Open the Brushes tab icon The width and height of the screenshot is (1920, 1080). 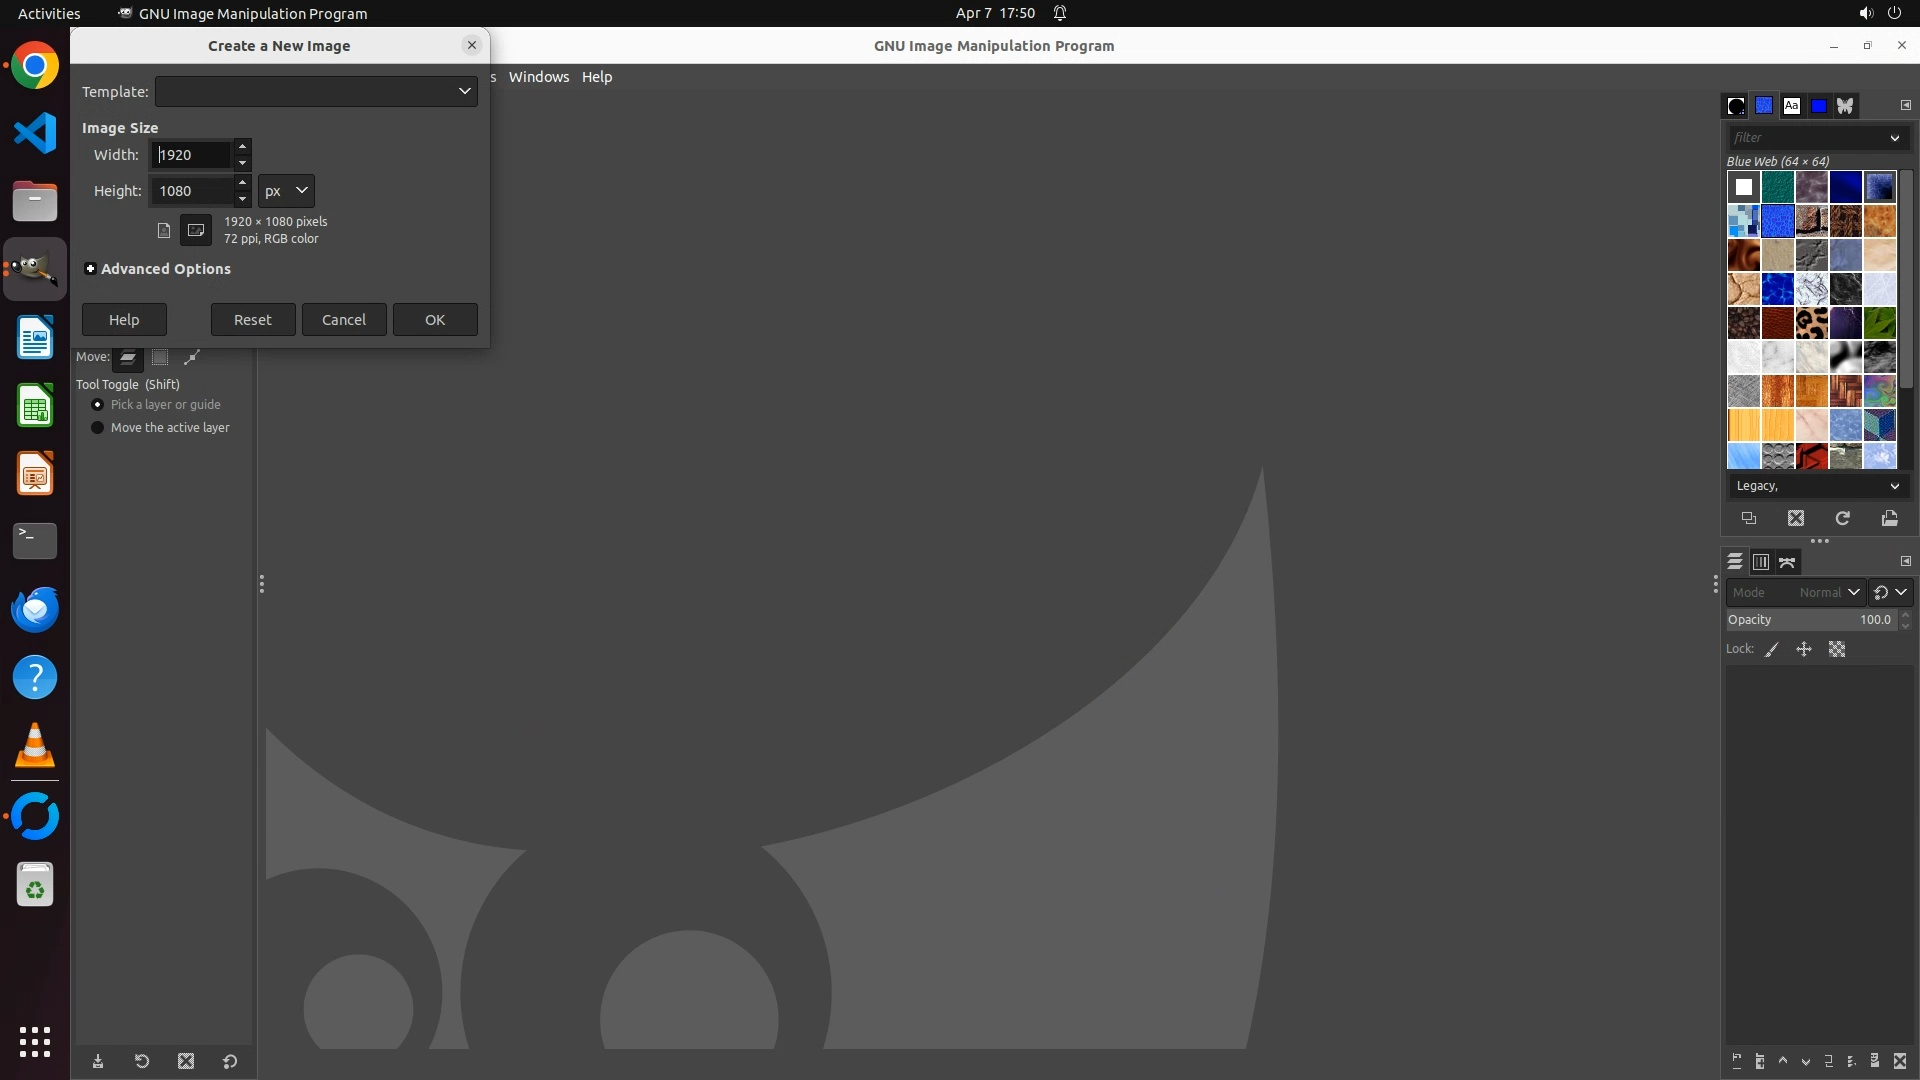[1736, 106]
